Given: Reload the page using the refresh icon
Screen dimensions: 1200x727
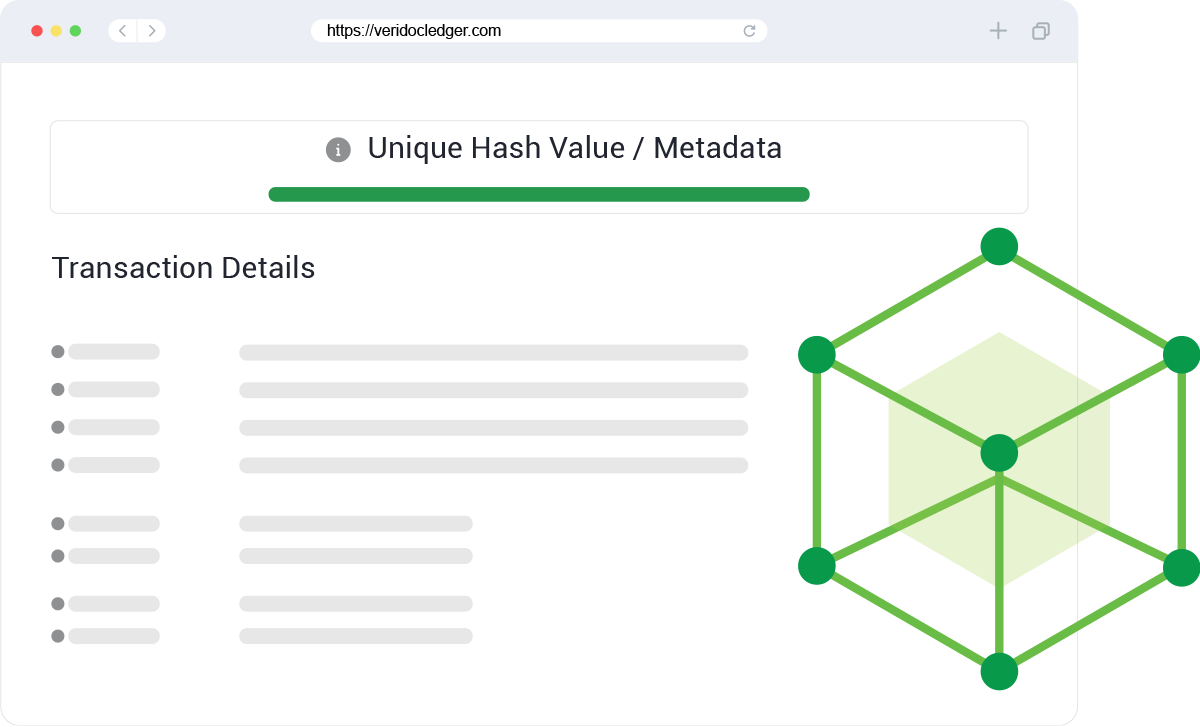Looking at the screenshot, I should coord(749,31).
